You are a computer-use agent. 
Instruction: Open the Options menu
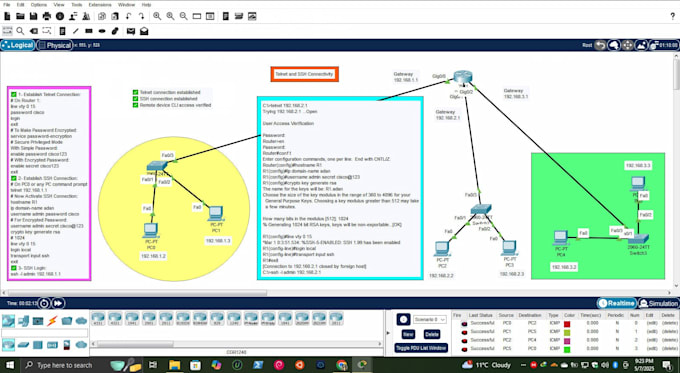[39, 5]
